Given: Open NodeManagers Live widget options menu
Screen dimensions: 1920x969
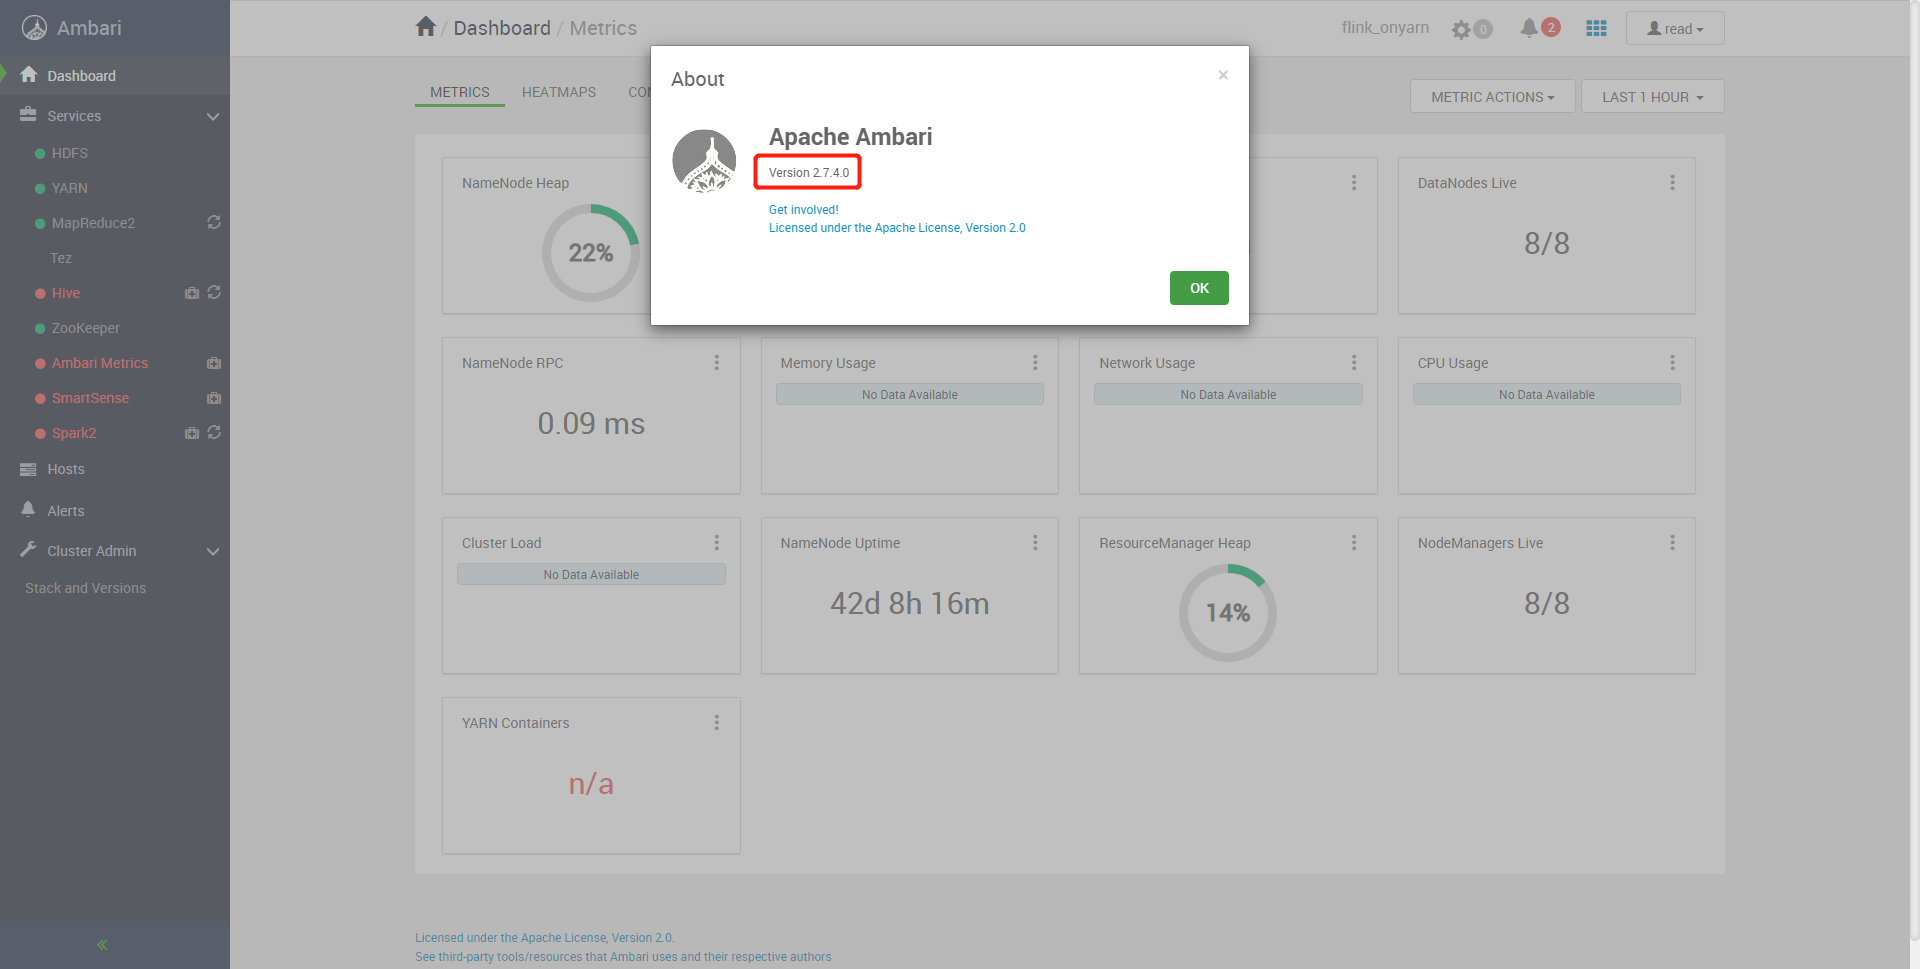Looking at the screenshot, I should 1672,543.
